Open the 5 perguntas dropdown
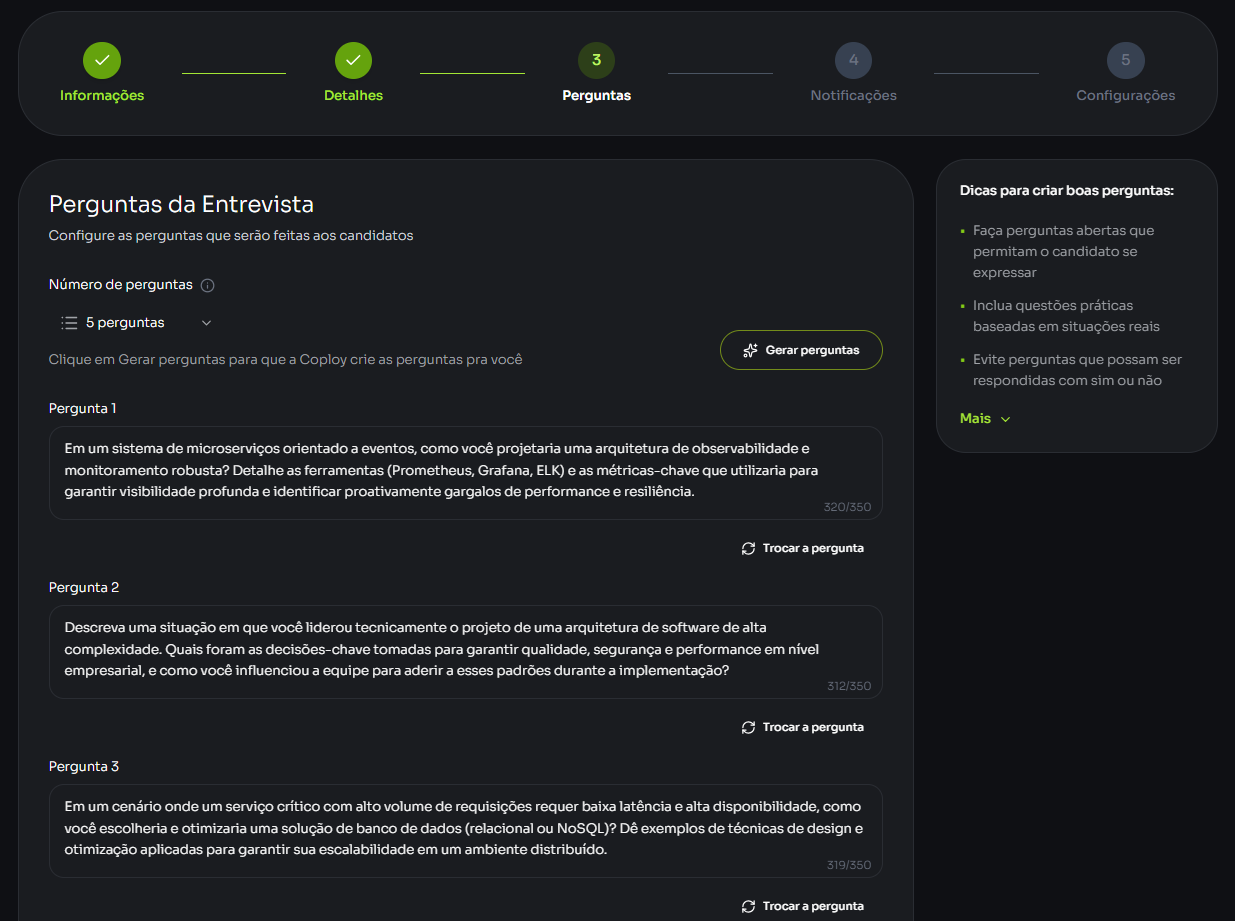1235x921 pixels. tap(136, 322)
